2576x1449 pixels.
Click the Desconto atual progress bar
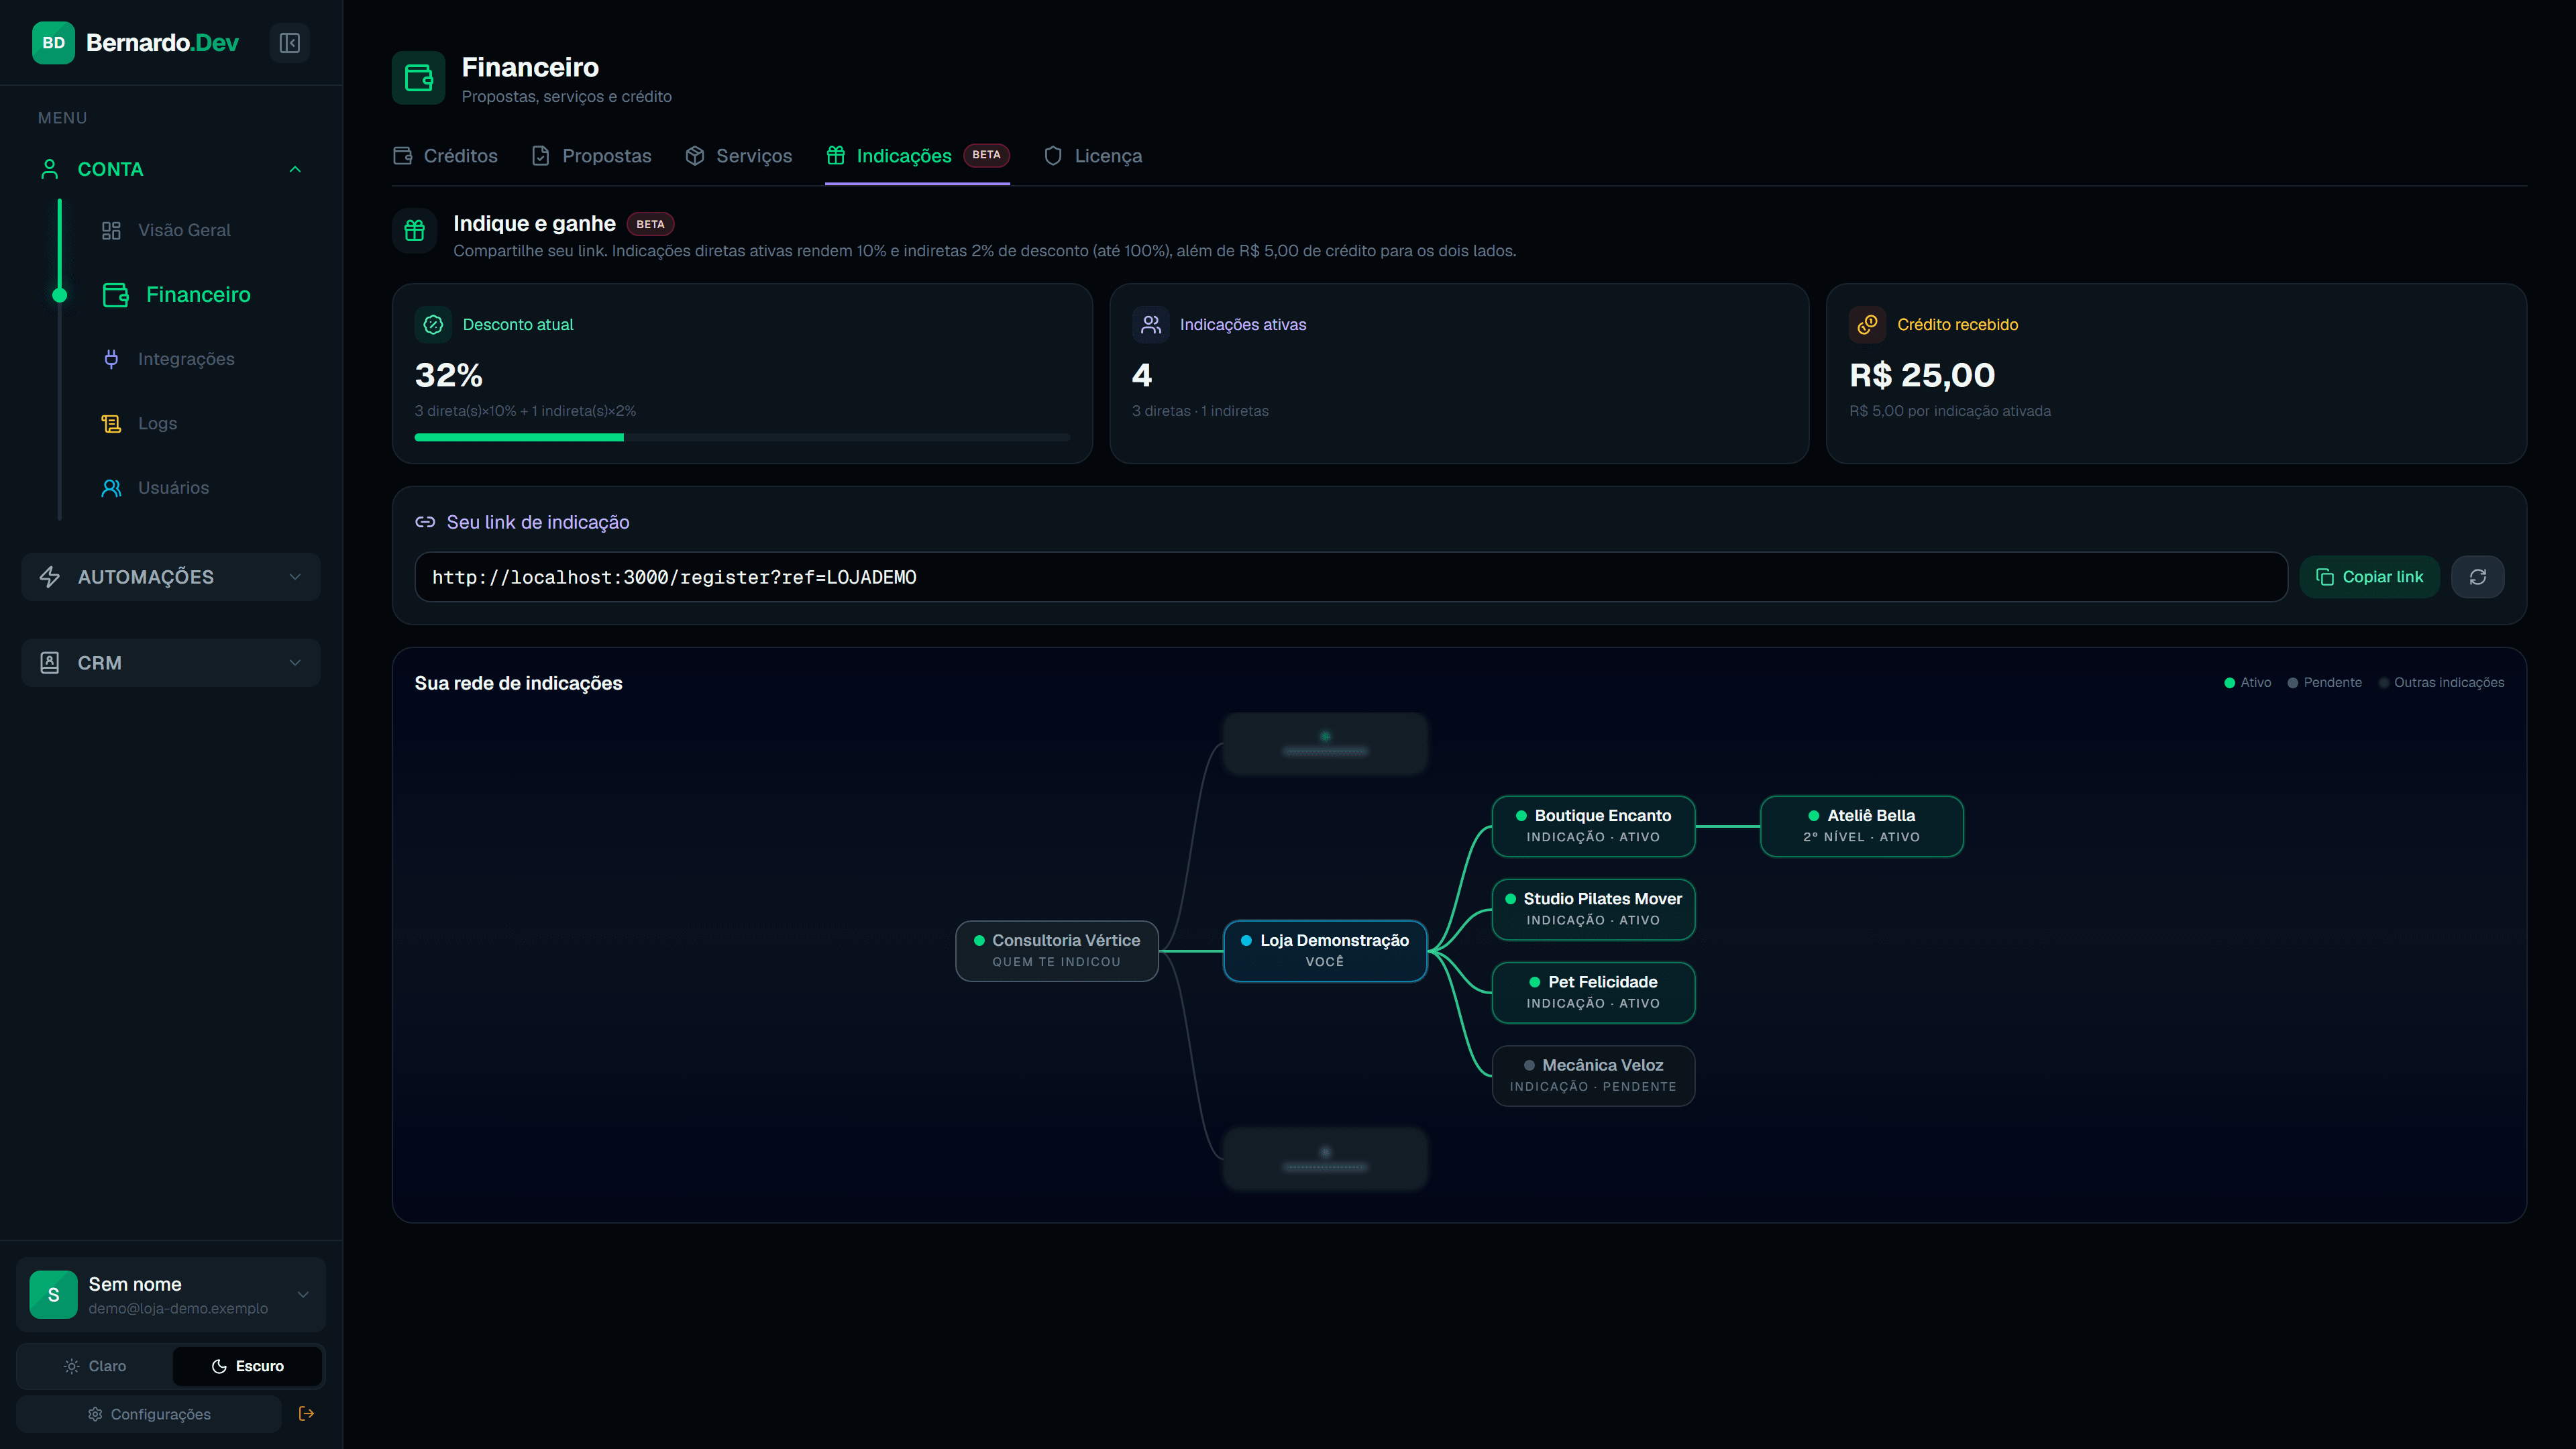(x=742, y=438)
